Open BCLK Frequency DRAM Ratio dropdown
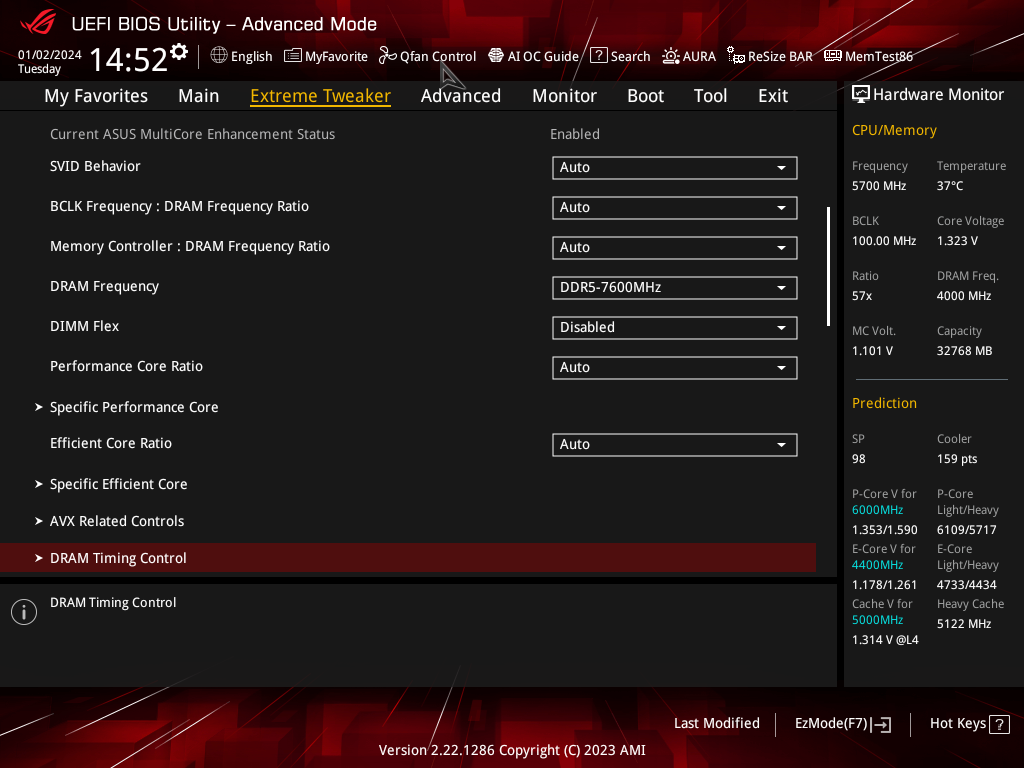 coord(675,207)
